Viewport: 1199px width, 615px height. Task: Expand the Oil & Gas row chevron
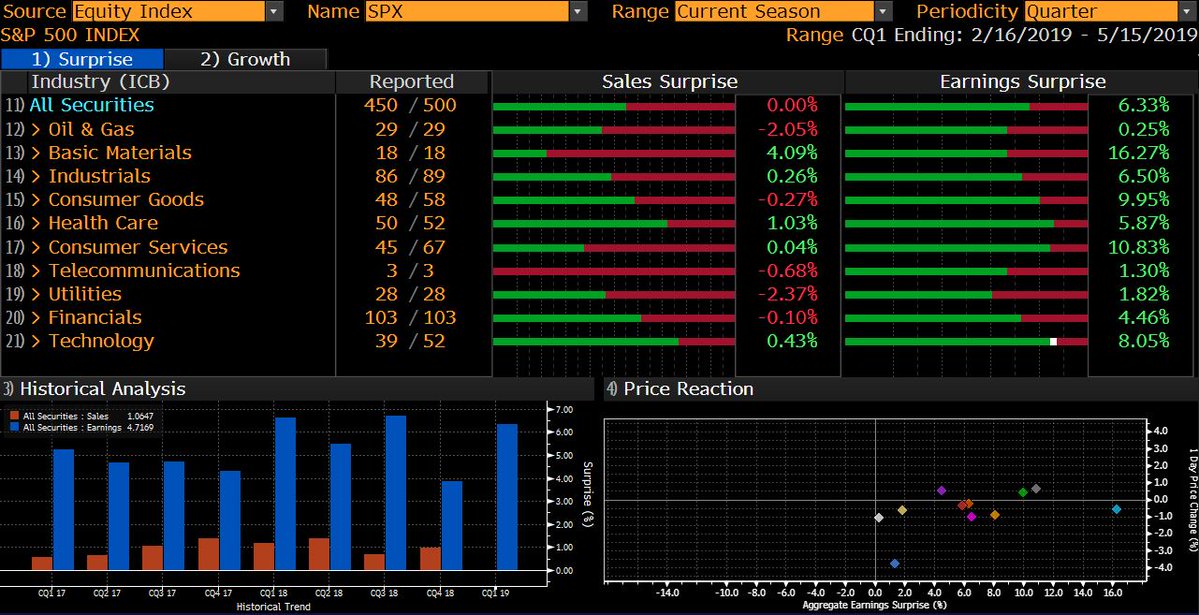[x=36, y=129]
